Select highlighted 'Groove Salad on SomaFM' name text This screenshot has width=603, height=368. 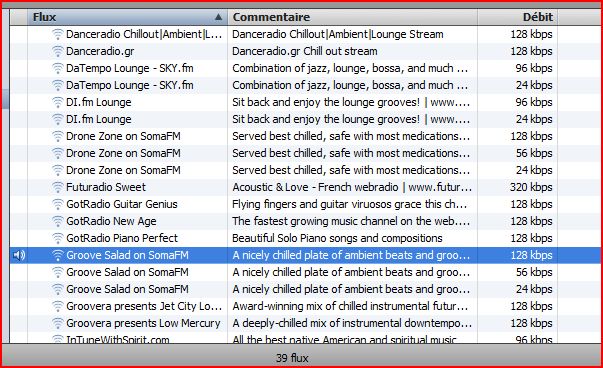pos(127,255)
